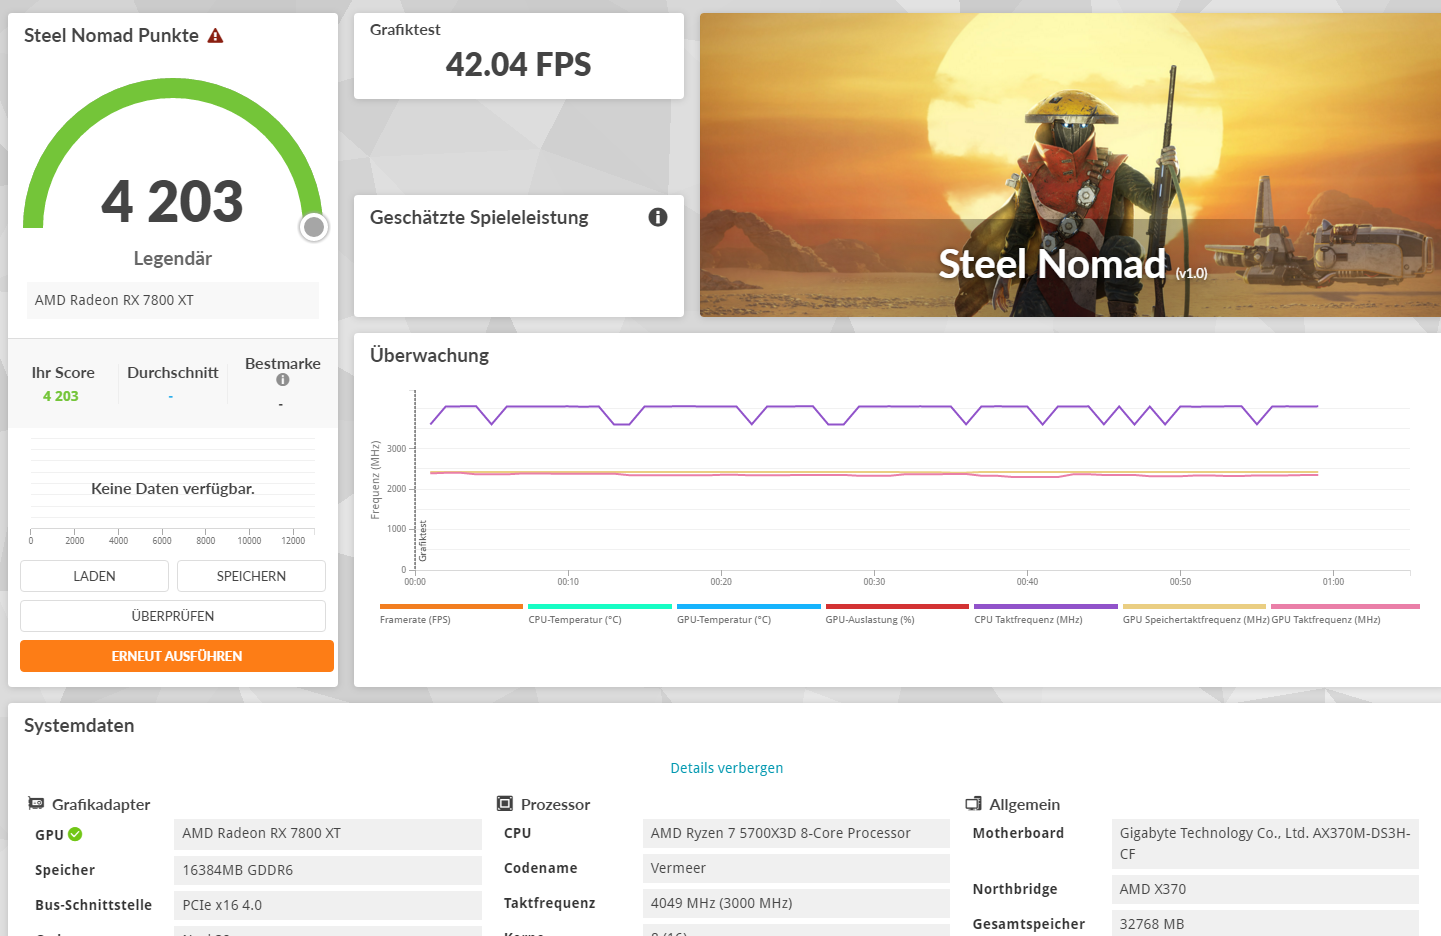This screenshot has width=1441, height=936.
Task: Click ERNEUT AUSFÜHREN to rerun benchmark
Action: [x=177, y=656]
